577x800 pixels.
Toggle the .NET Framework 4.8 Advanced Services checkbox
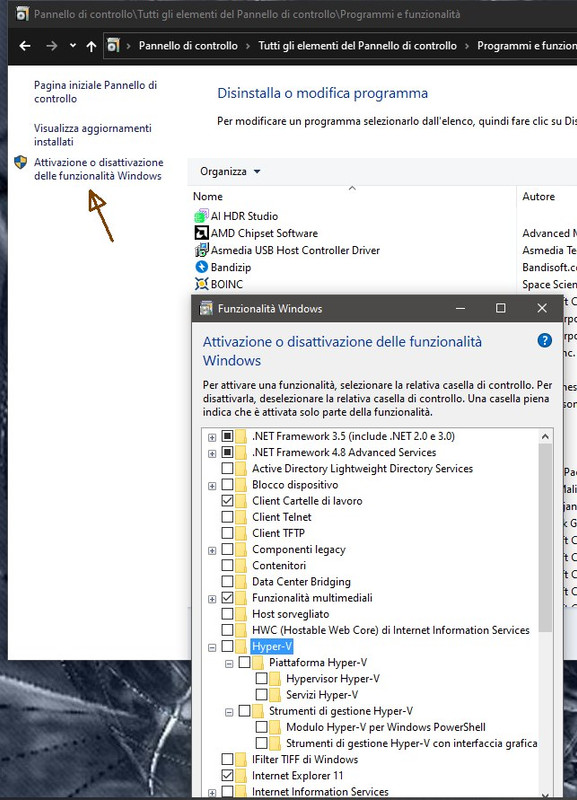[x=228, y=452]
